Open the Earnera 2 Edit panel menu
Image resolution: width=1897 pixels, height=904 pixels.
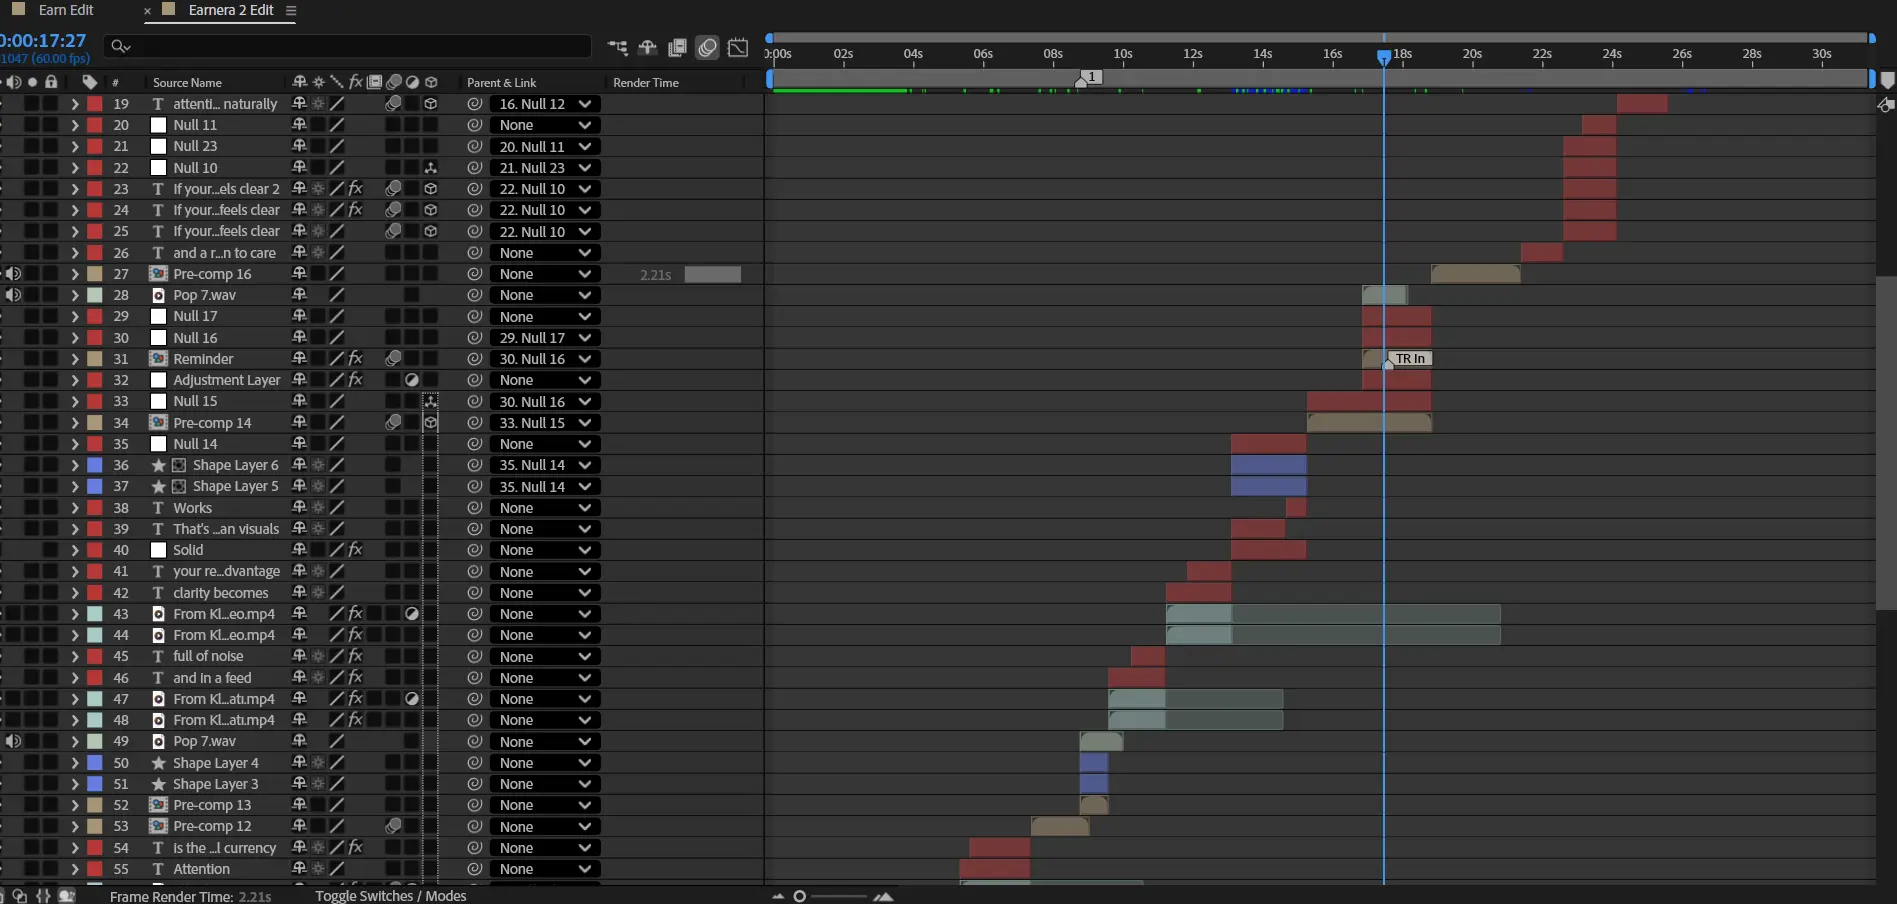pyautogui.click(x=291, y=11)
